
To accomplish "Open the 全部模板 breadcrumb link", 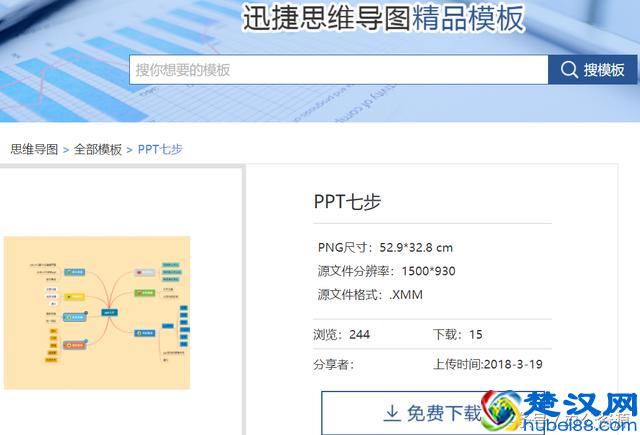I will (x=98, y=149).
